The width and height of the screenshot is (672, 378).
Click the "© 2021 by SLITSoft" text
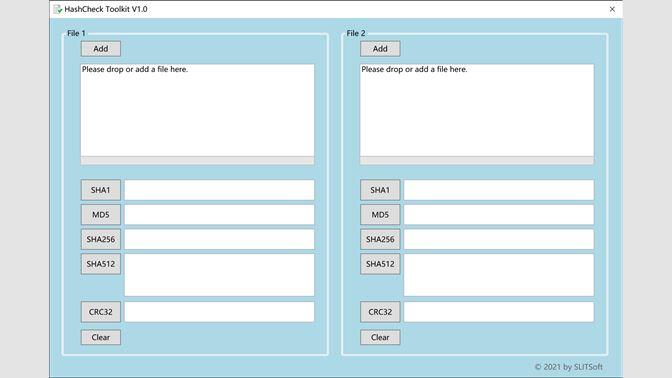pos(568,367)
